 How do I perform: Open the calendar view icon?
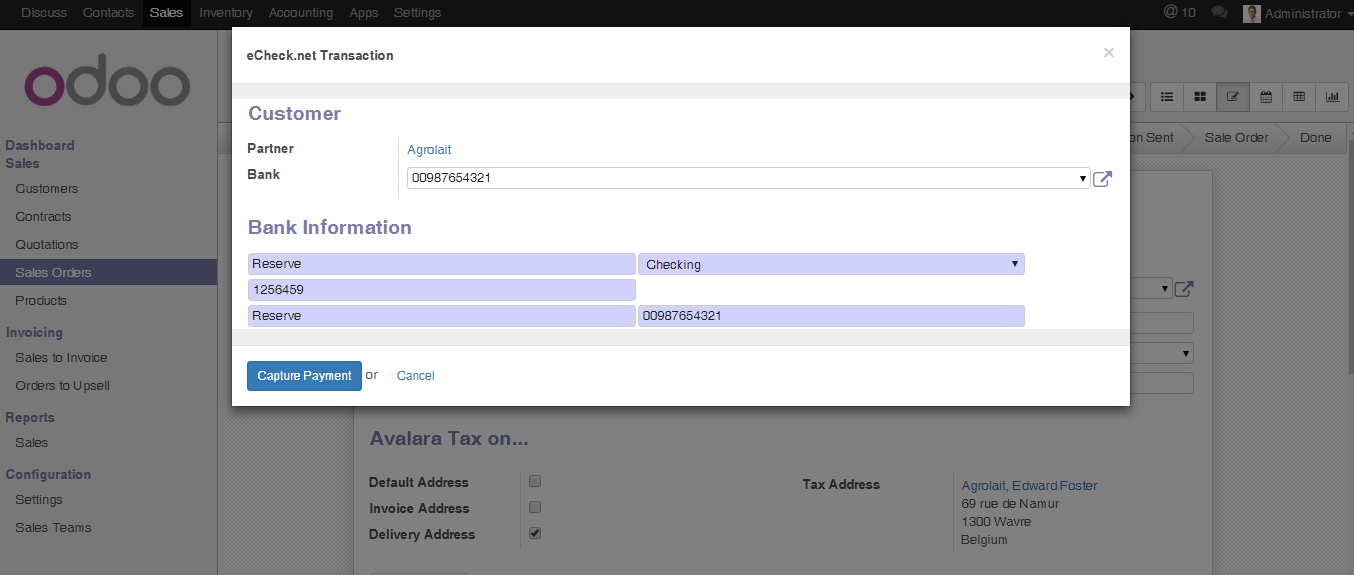click(1266, 97)
